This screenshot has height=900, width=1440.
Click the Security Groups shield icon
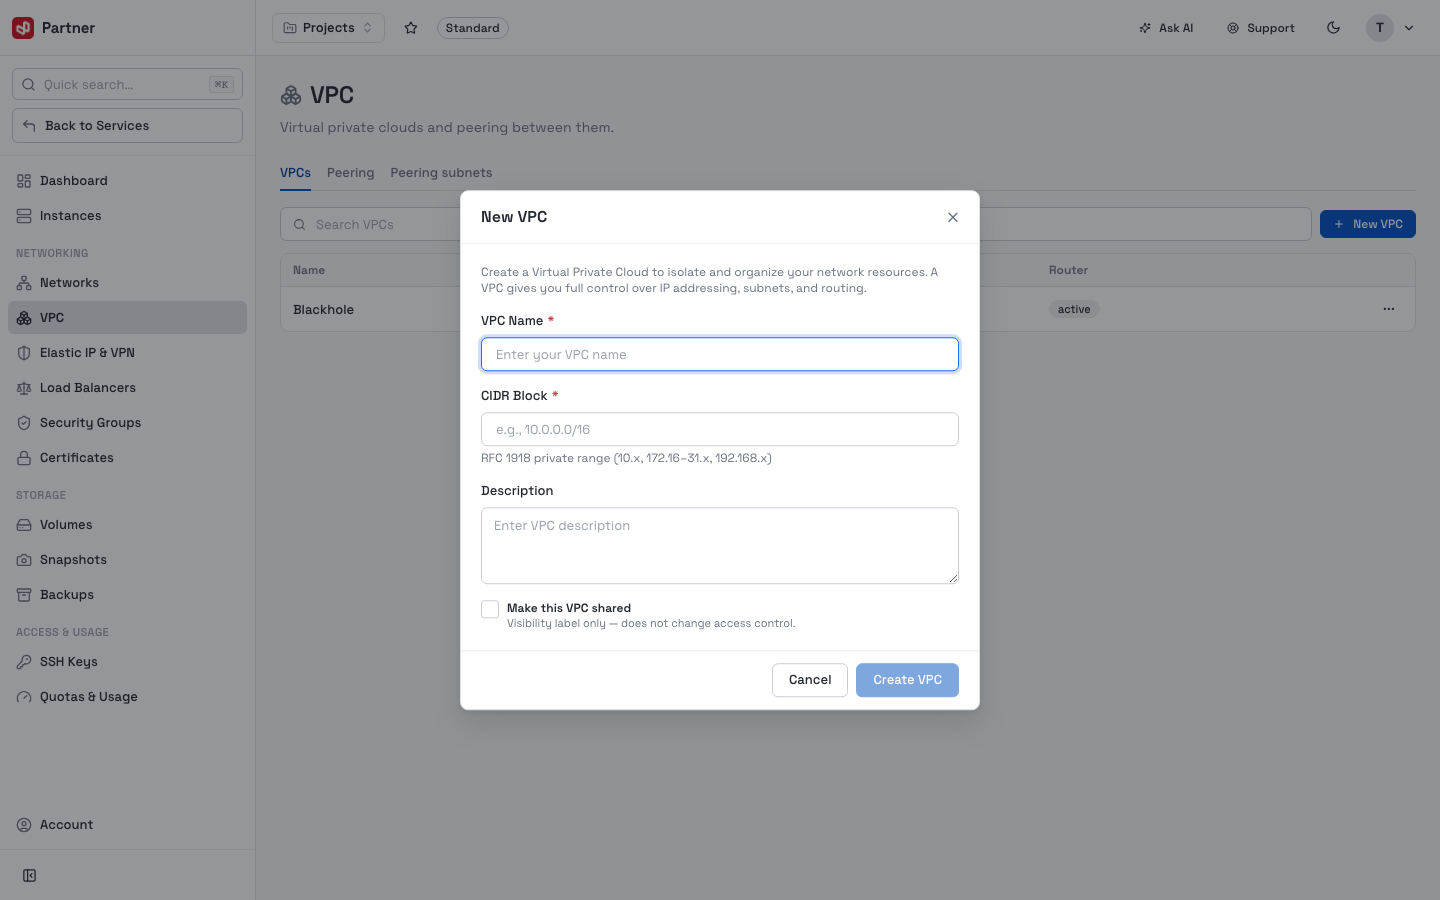point(24,423)
